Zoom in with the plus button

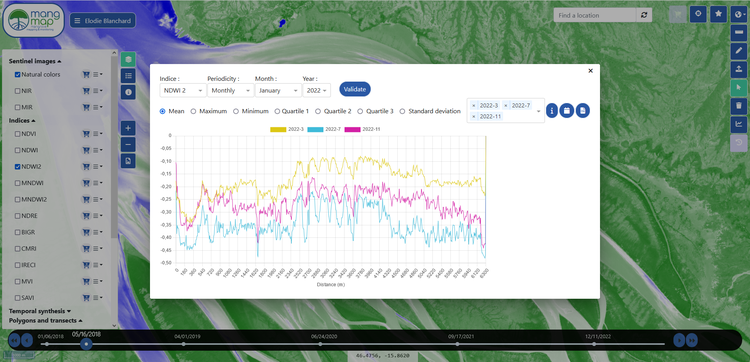[x=128, y=128]
